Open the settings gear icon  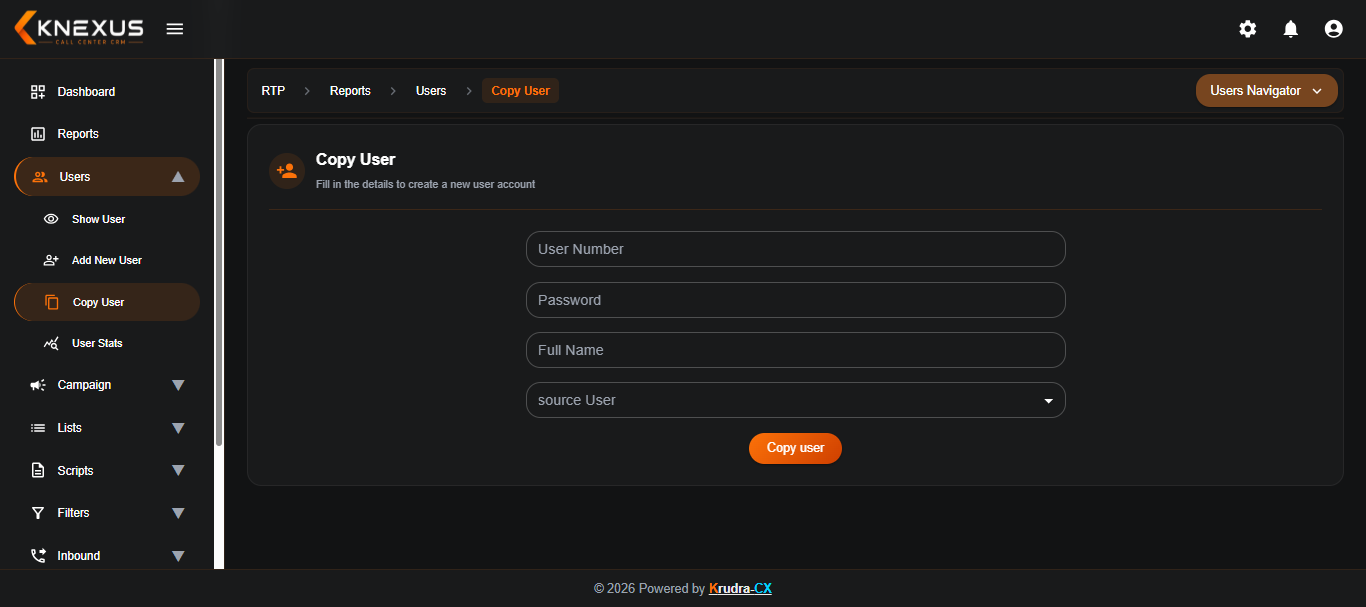click(1248, 29)
